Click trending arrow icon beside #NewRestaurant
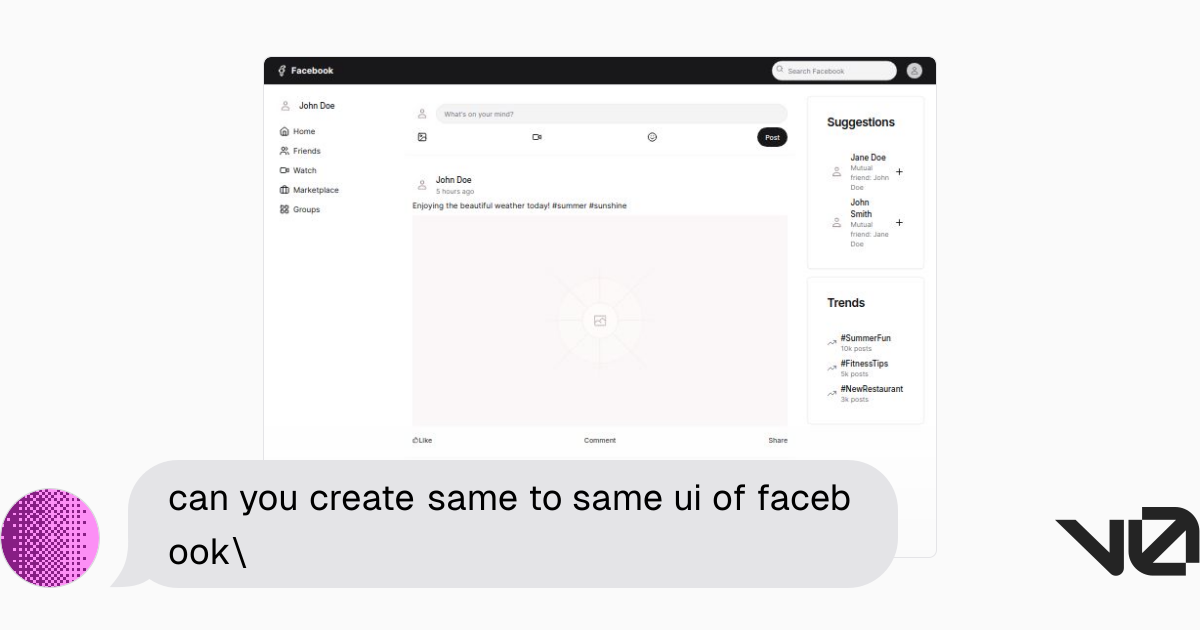The image size is (1200, 630). click(x=832, y=394)
